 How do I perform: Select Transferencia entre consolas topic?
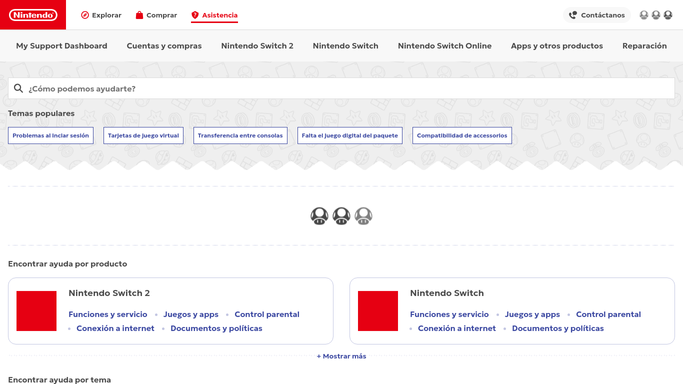[x=240, y=135]
